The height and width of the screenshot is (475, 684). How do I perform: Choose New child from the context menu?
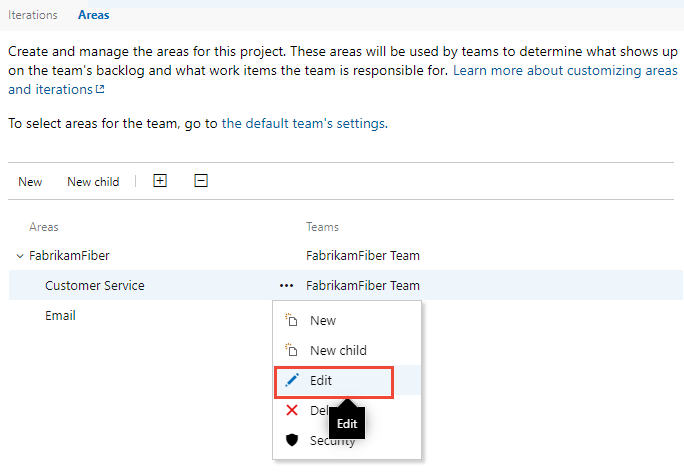click(x=338, y=351)
